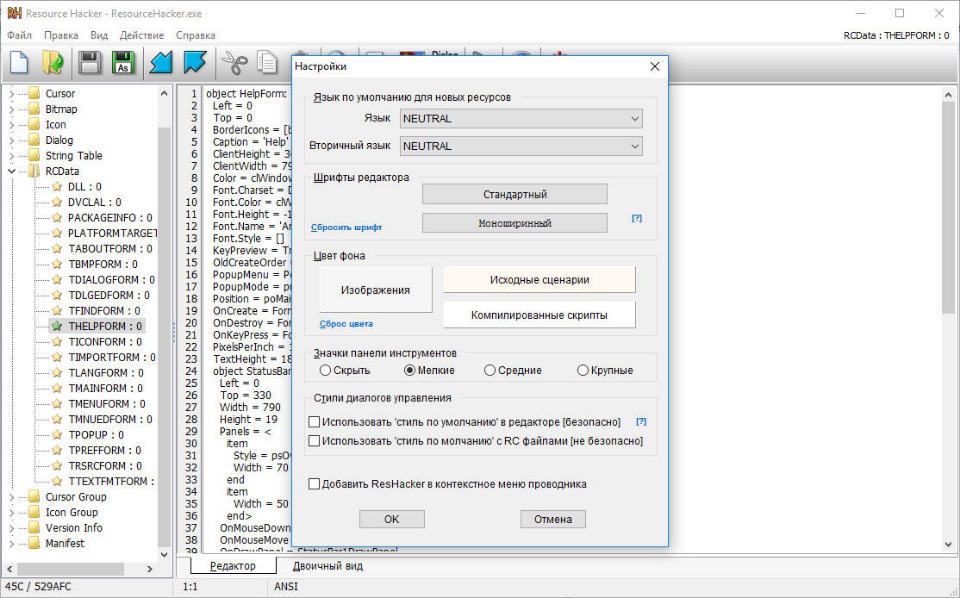Click the Save As floppy icon
The image size is (960, 598).
point(123,62)
